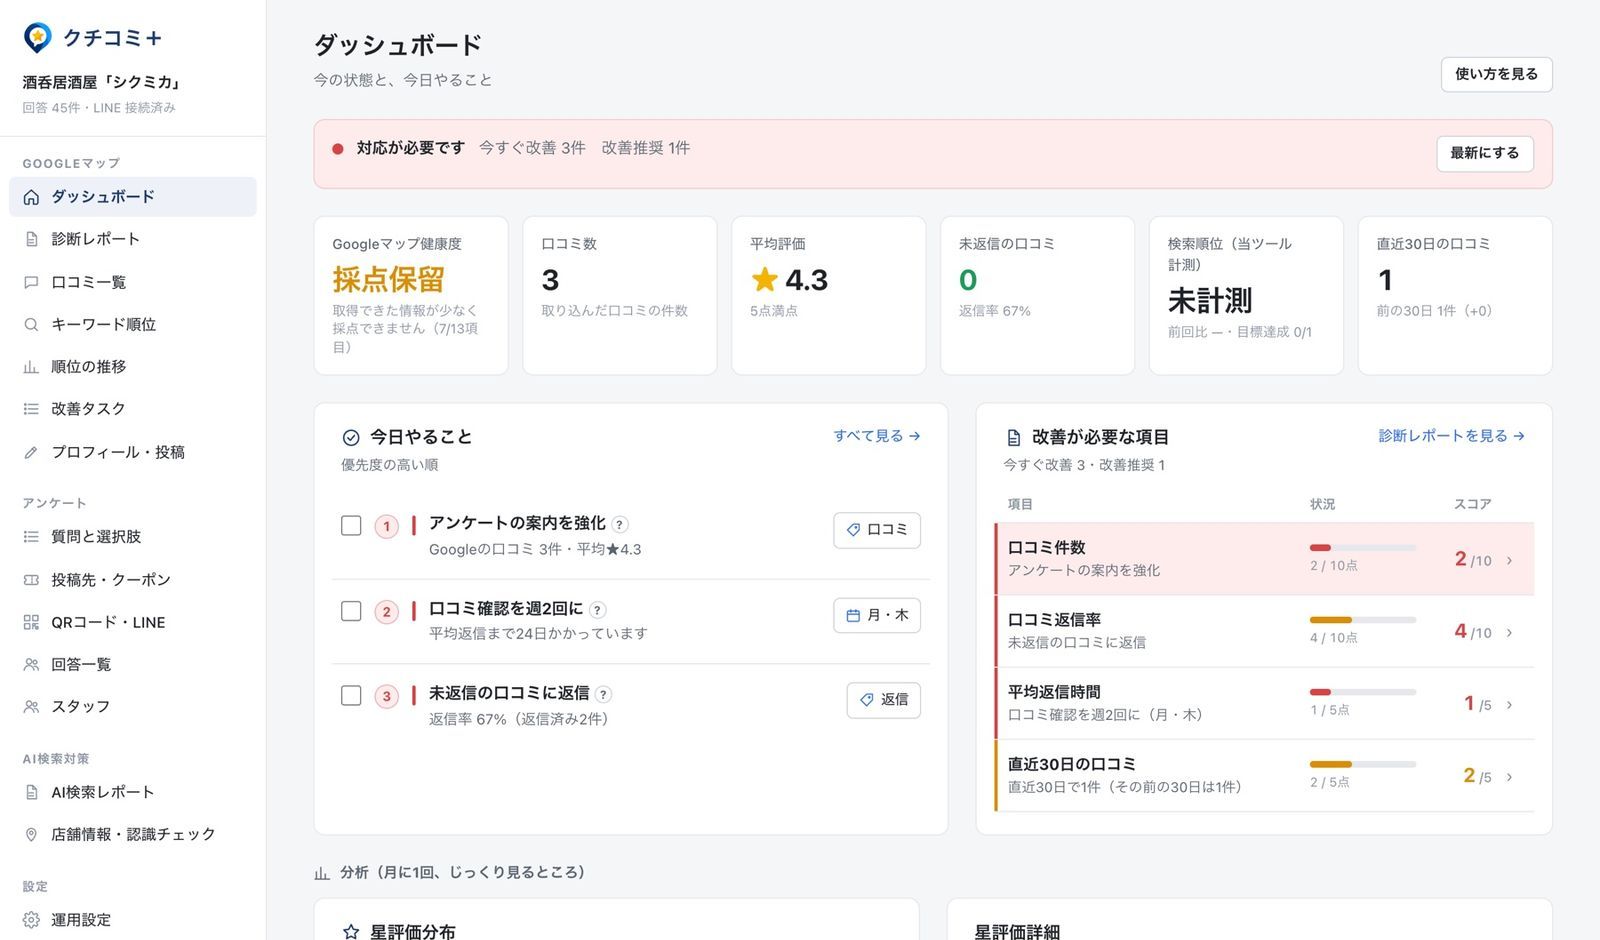Click the speech bubble icon beside 口コミ一覧
The width and height of the screenshot is (1600, 940).
31,282
